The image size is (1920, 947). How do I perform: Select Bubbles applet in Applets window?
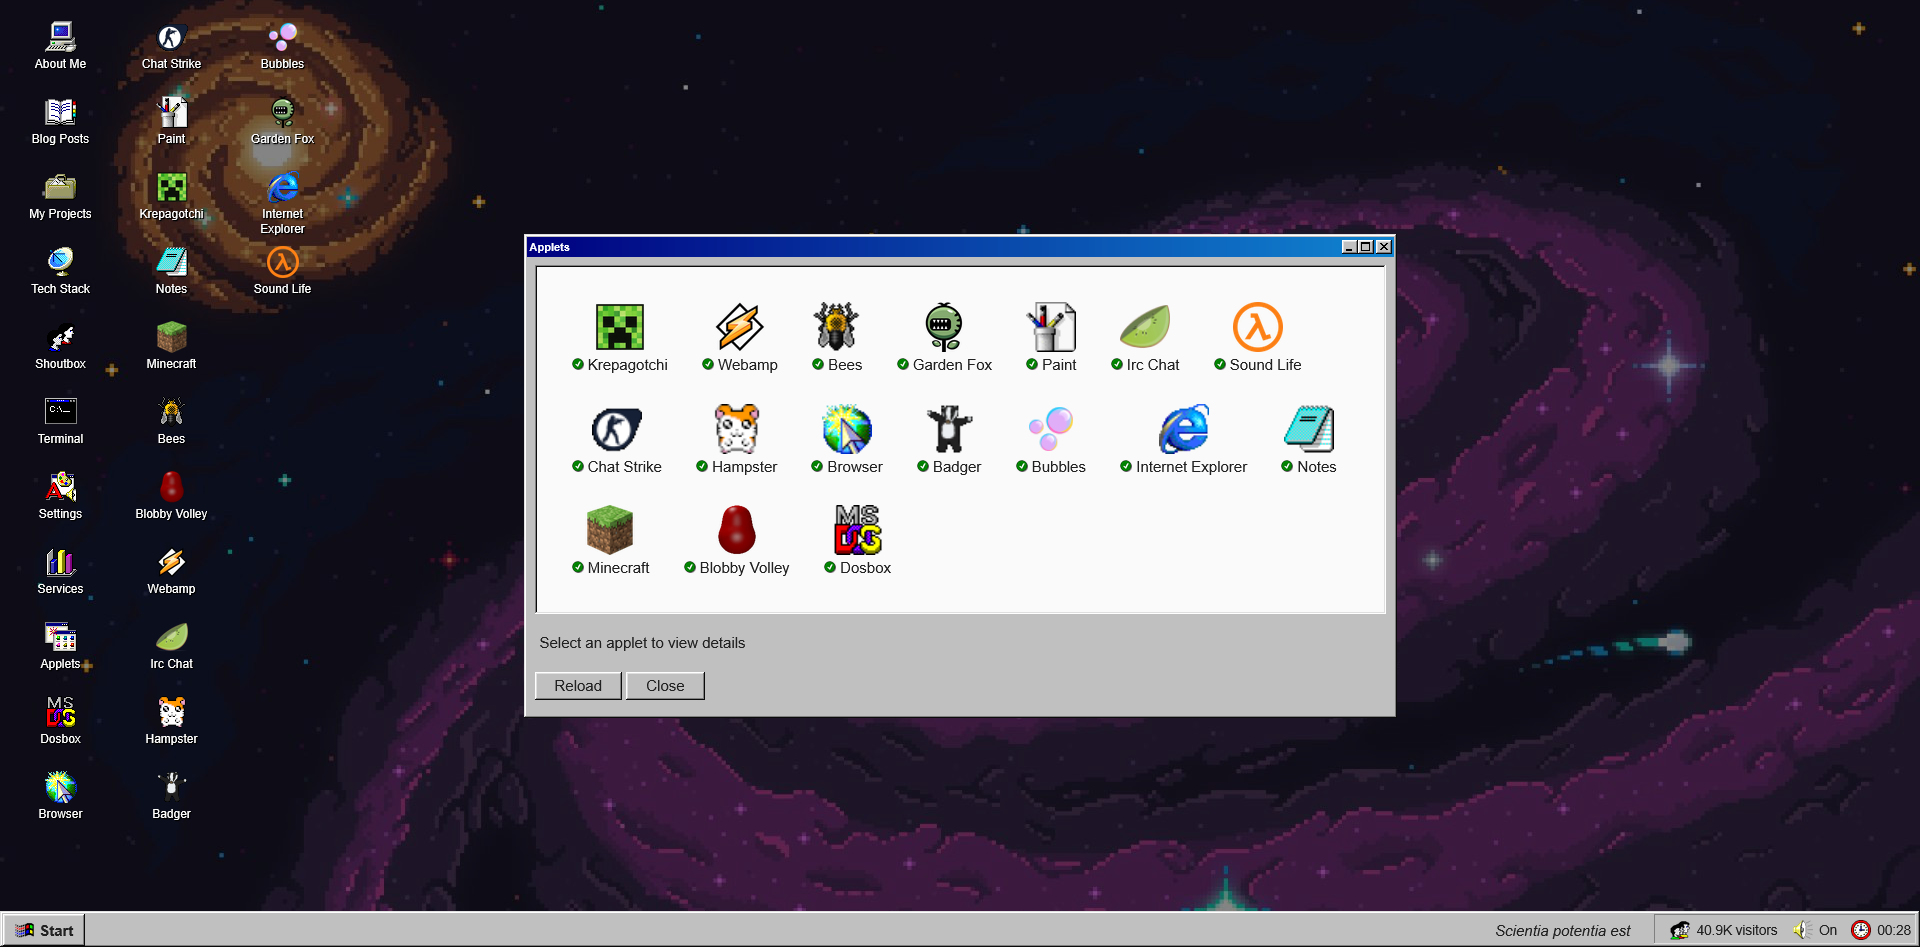(1051, 440)
